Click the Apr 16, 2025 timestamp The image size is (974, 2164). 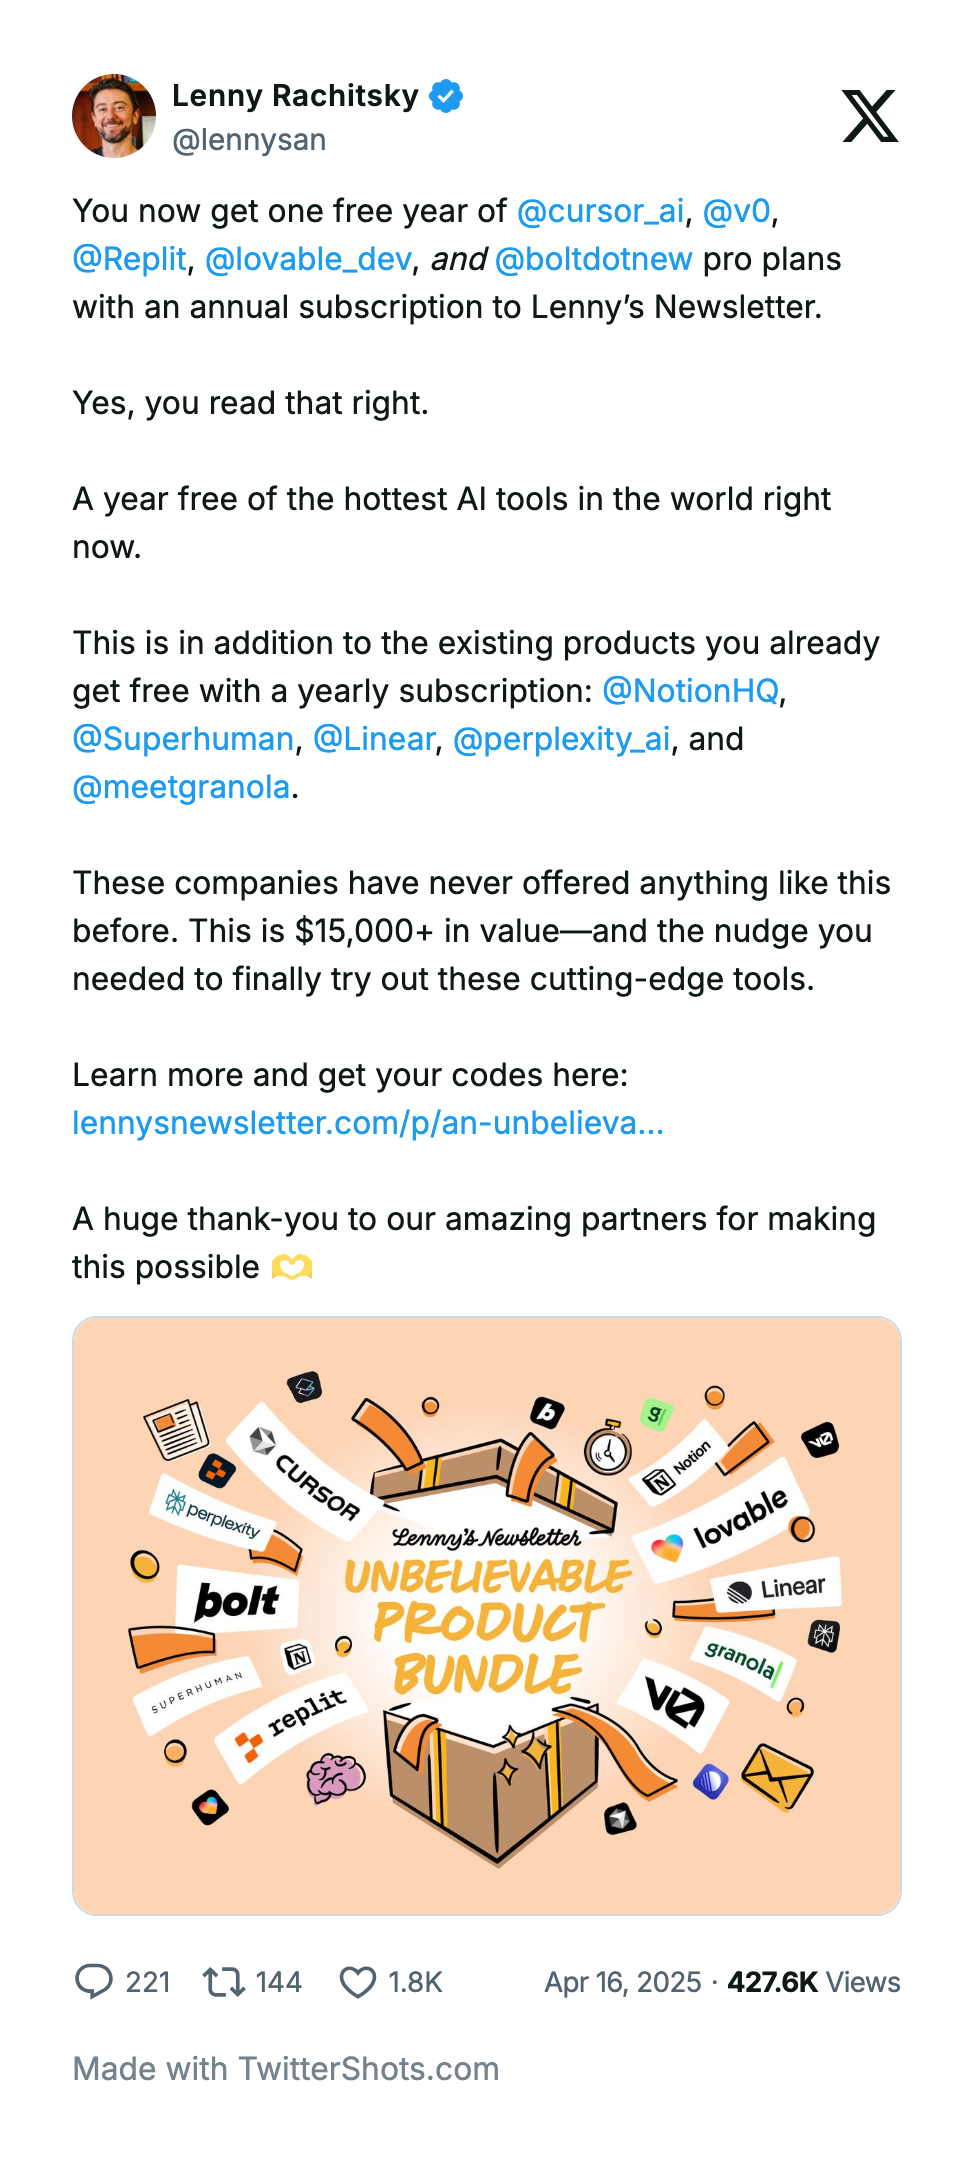pyautogui.click(x=622, y=1982)
